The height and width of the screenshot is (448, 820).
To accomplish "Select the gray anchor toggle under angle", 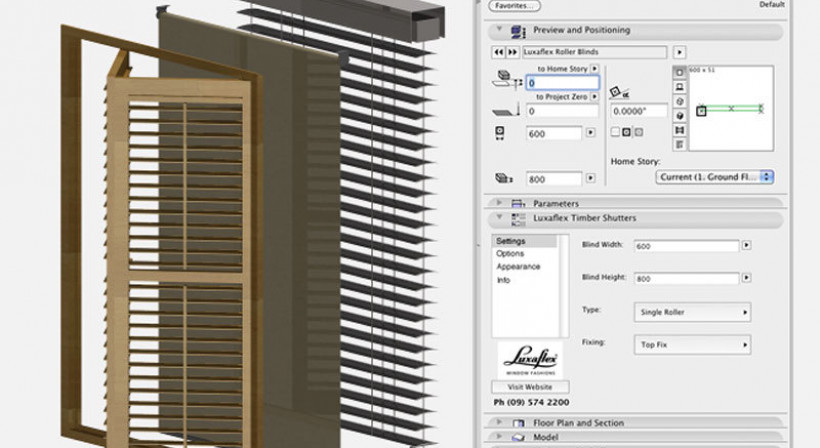I will click(639, 132).
